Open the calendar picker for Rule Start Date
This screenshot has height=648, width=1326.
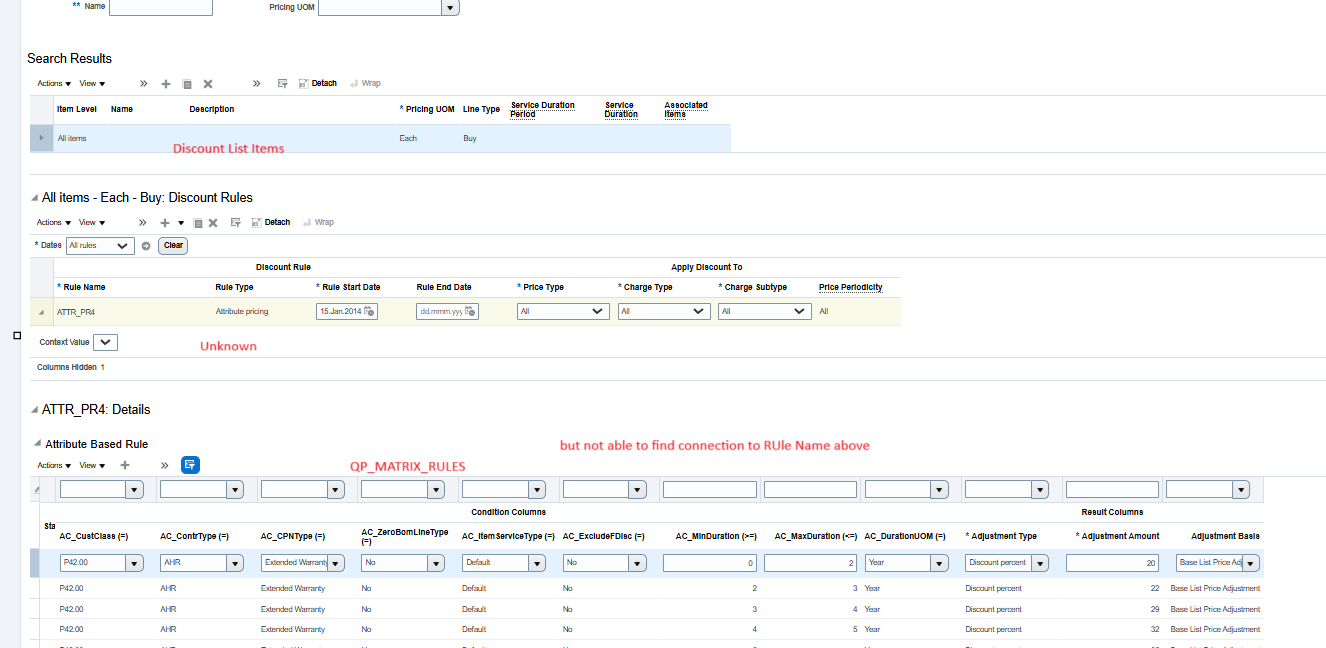368,311
